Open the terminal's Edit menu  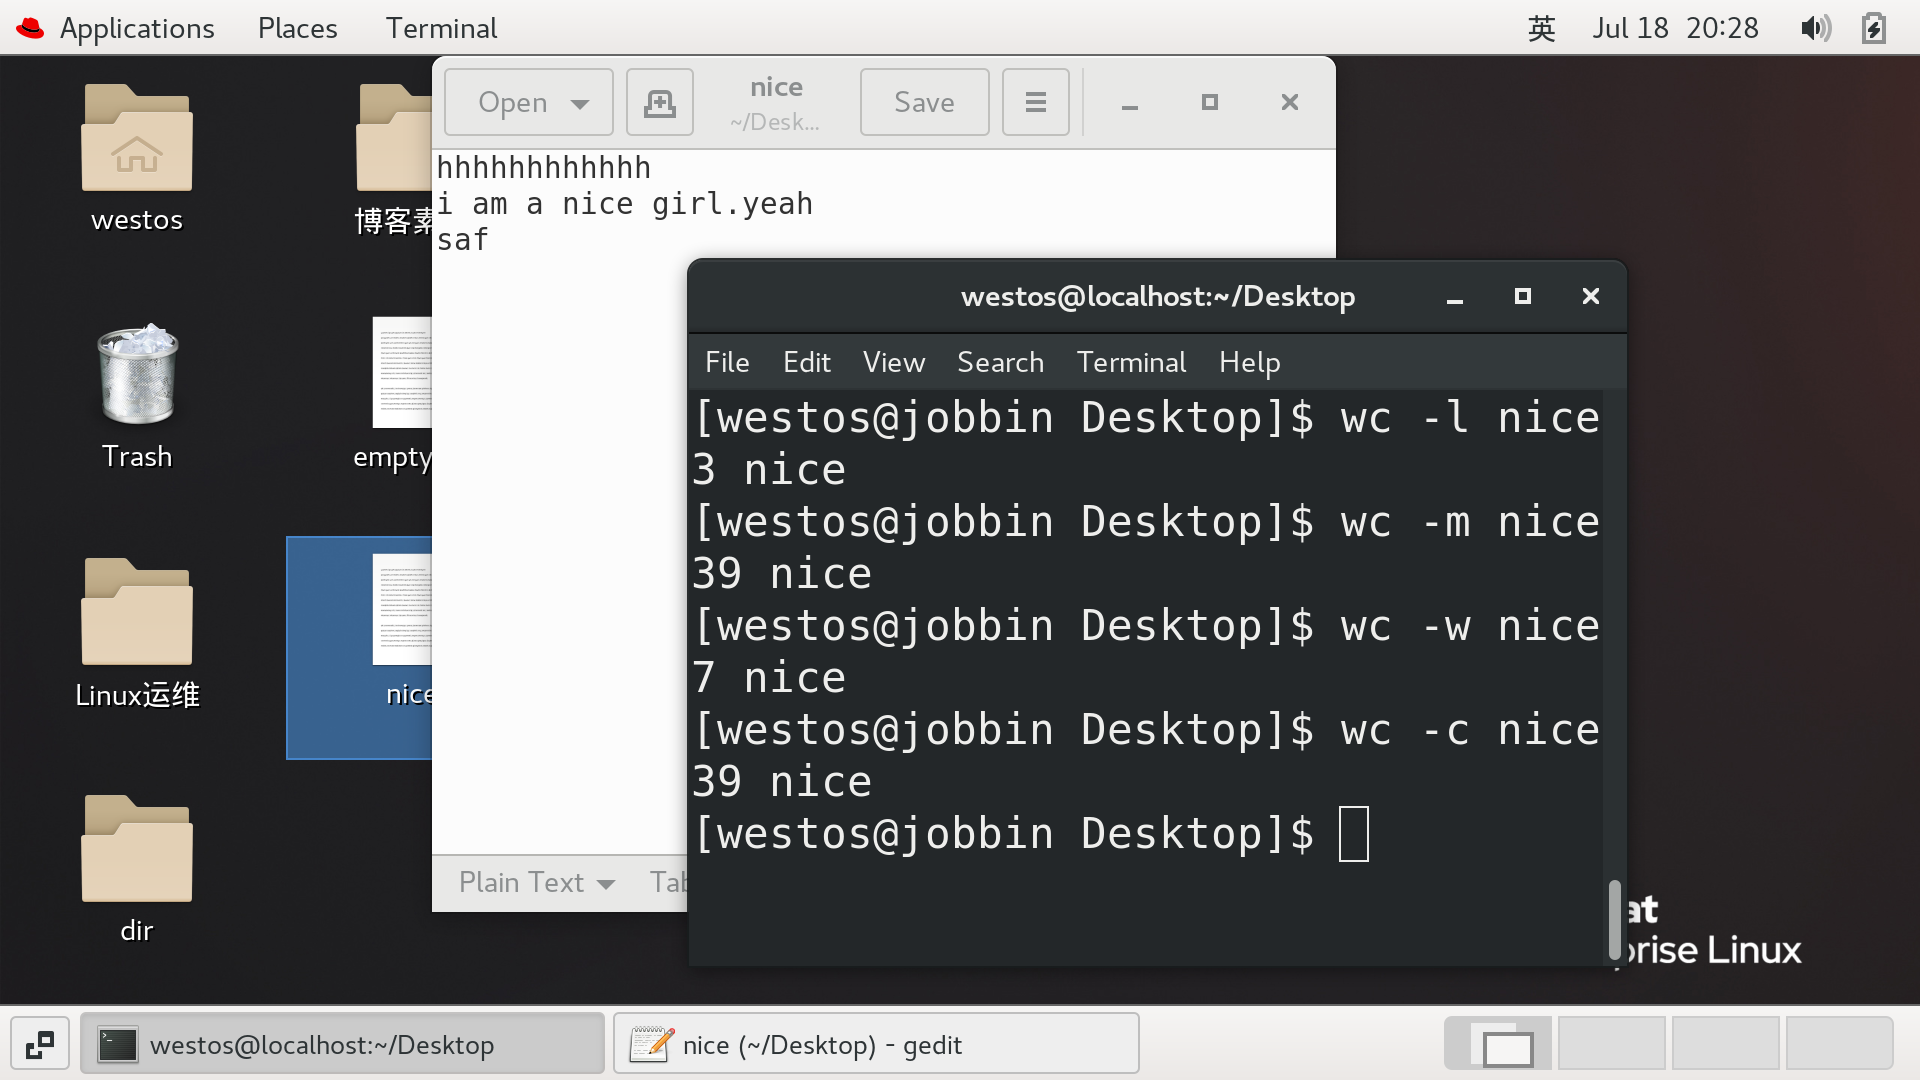click(x=806, y=362)
